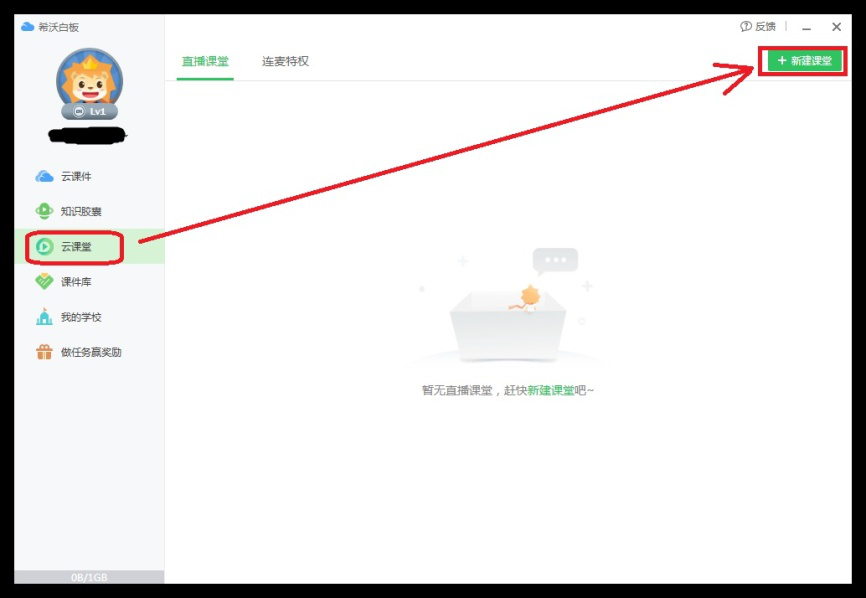Open the 云课堂 play icon
This screenshot has width=866, height=598.
44,246
